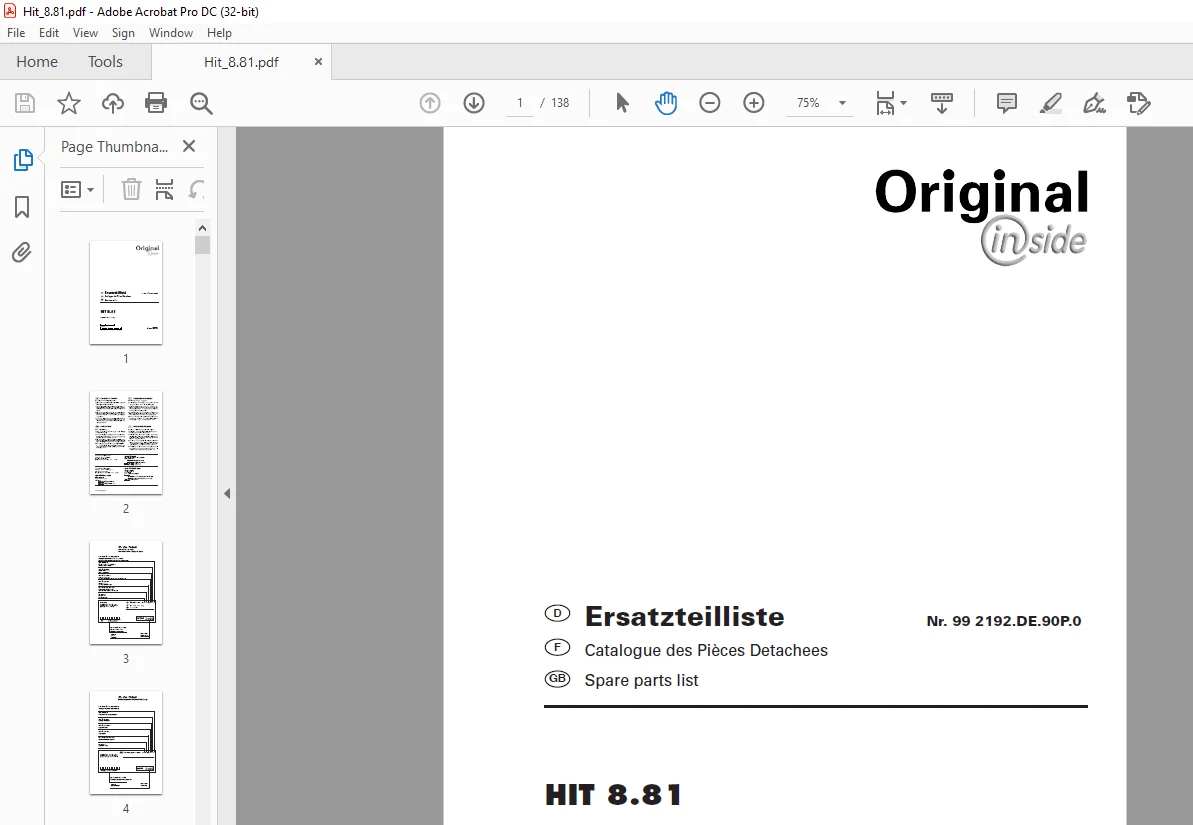
Task: Select page 1 thumbnail
Action: coord(126,293)
